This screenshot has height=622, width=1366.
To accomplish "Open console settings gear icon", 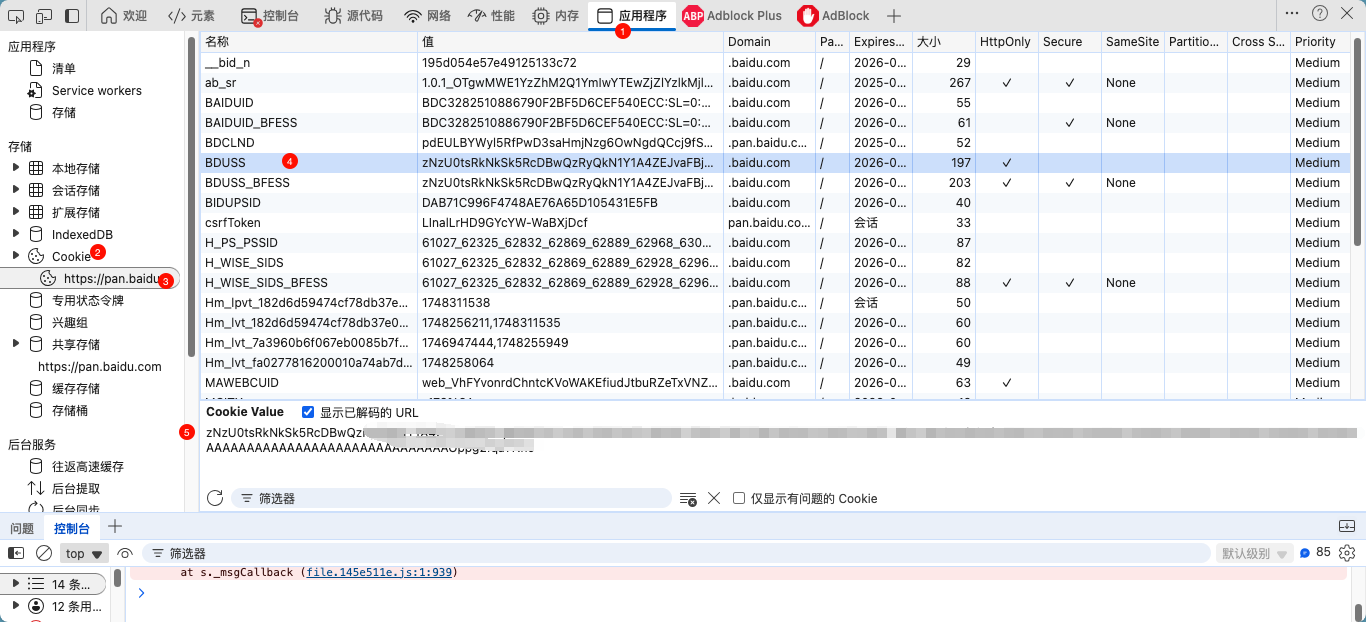I will coord(1347,553).
